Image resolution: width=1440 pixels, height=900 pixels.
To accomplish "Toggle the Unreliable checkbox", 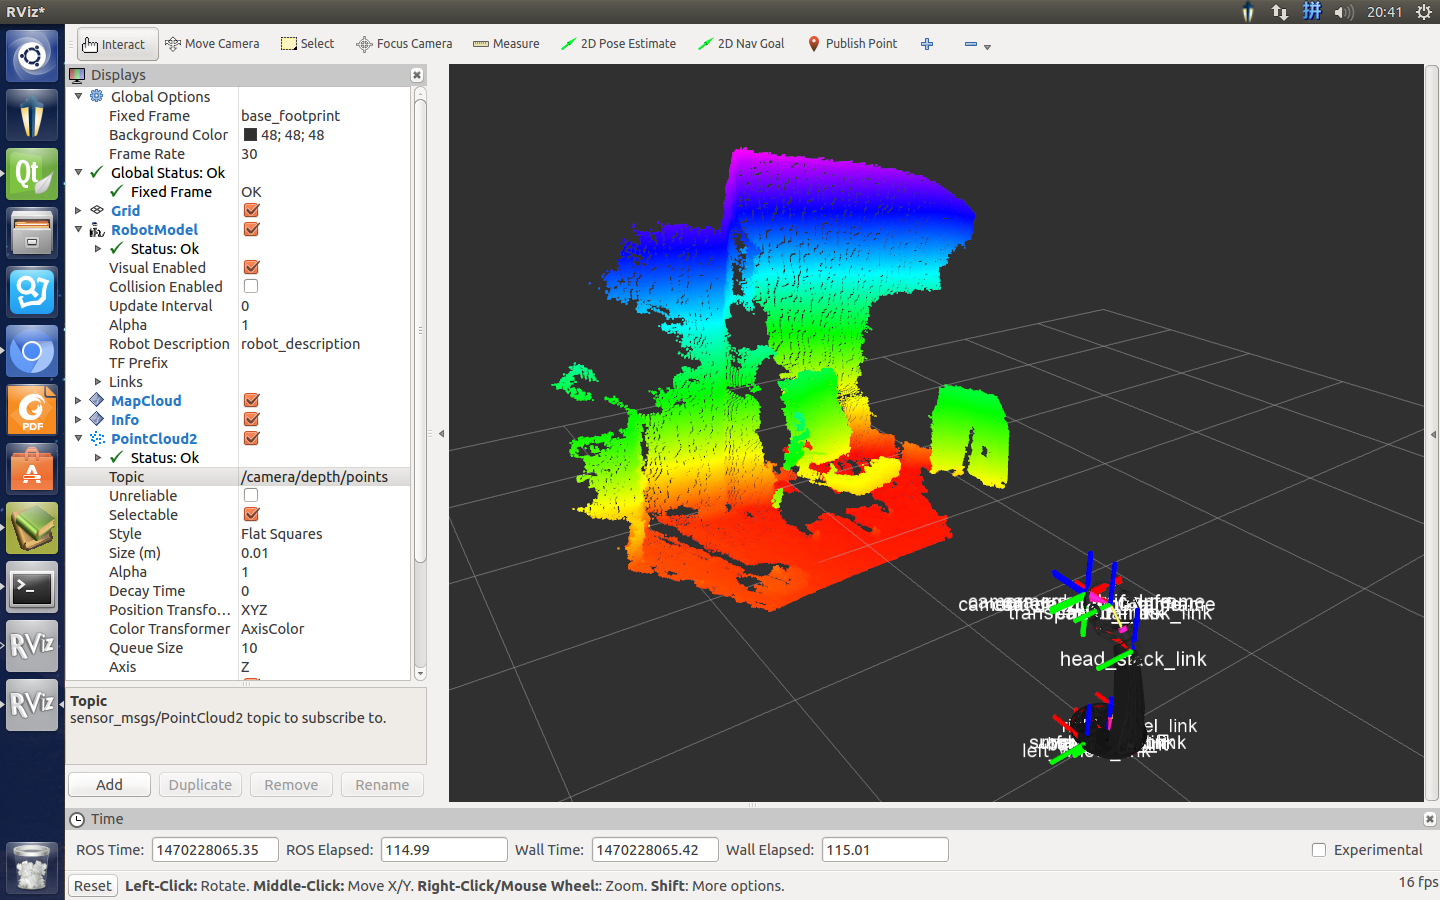I will (251, 496).
